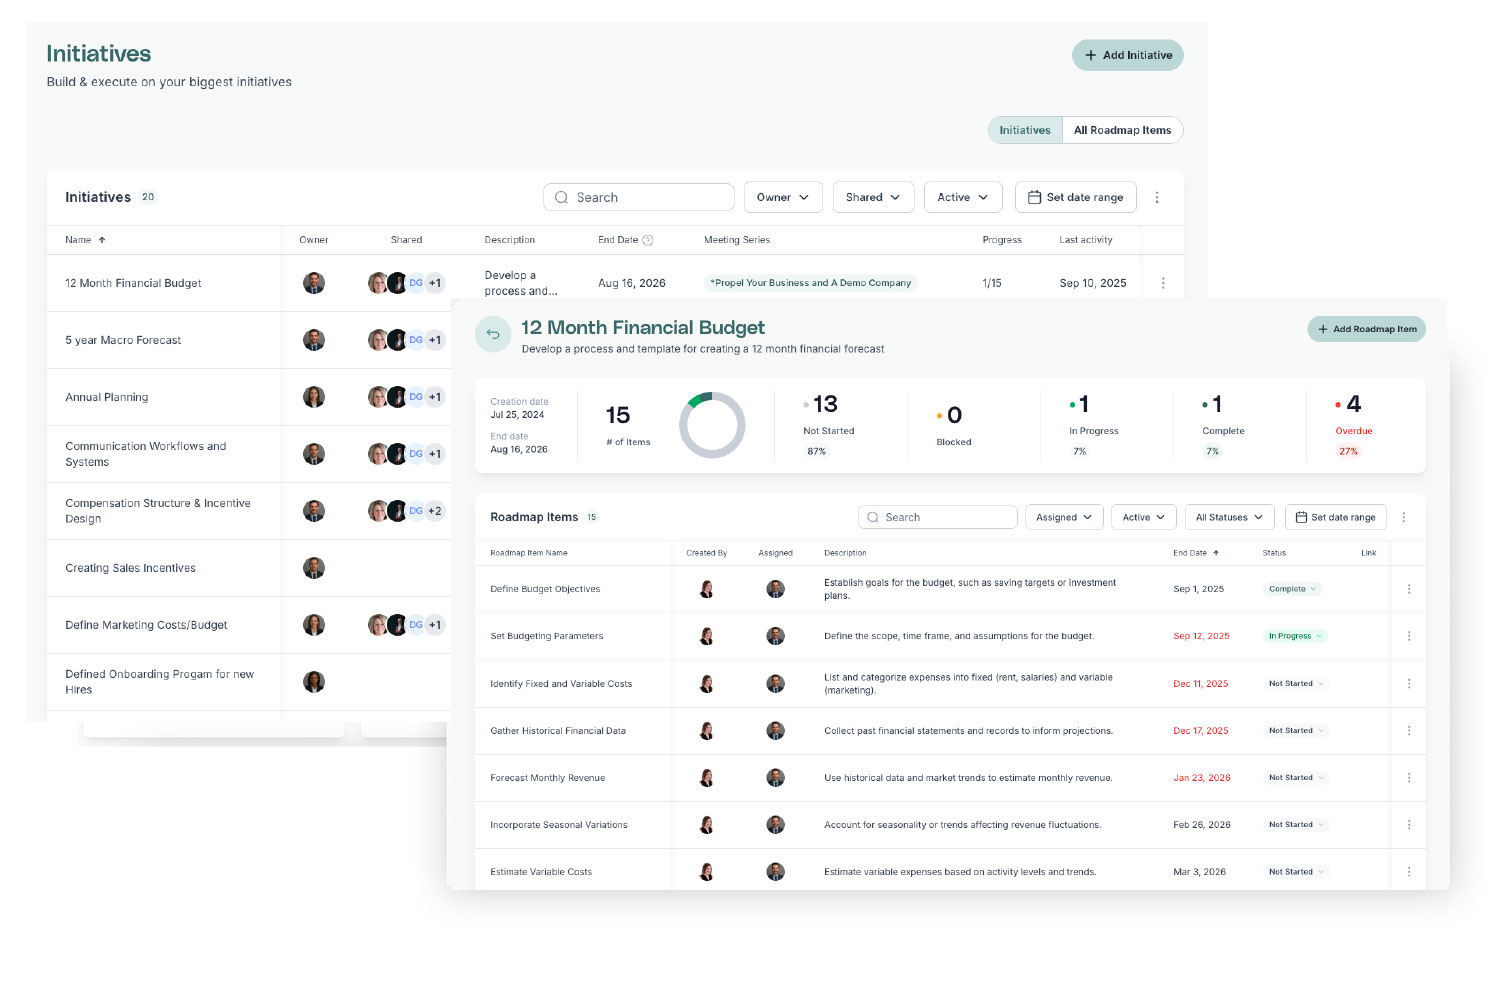Image resolution: width=1500 pixels, height=986 pixels.
Task: Open kebab menu in Initiatives table header
Action: (x=1157, y=198)
